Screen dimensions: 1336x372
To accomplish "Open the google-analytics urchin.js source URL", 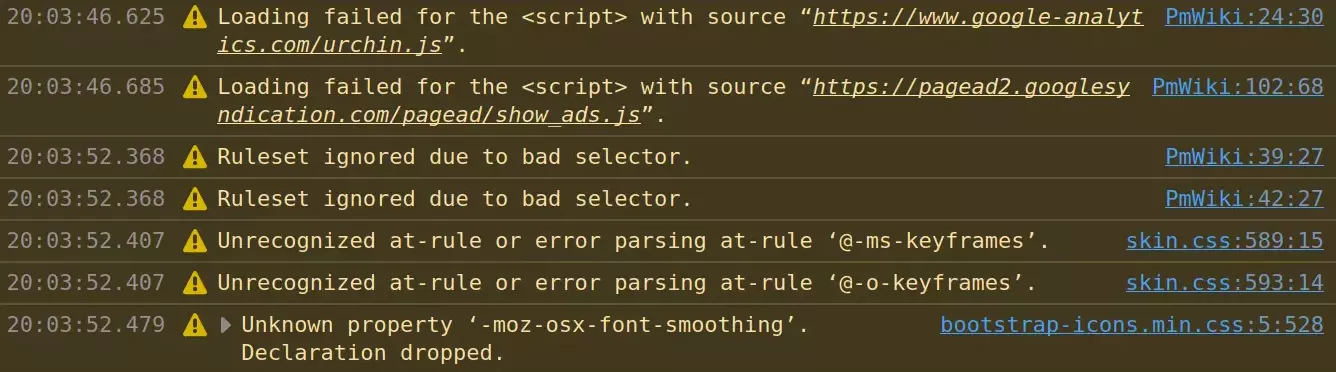I will tap(680, 31).
